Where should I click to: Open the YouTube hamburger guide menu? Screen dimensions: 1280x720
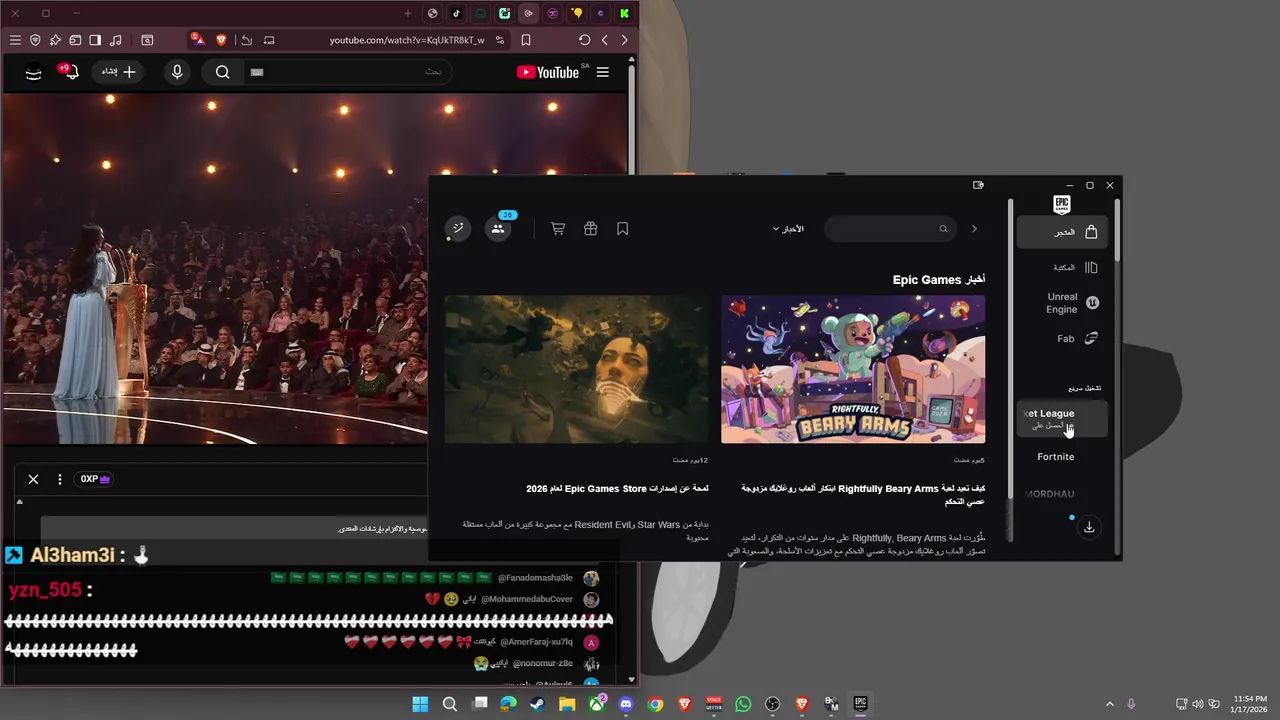(x=602, y=72)
